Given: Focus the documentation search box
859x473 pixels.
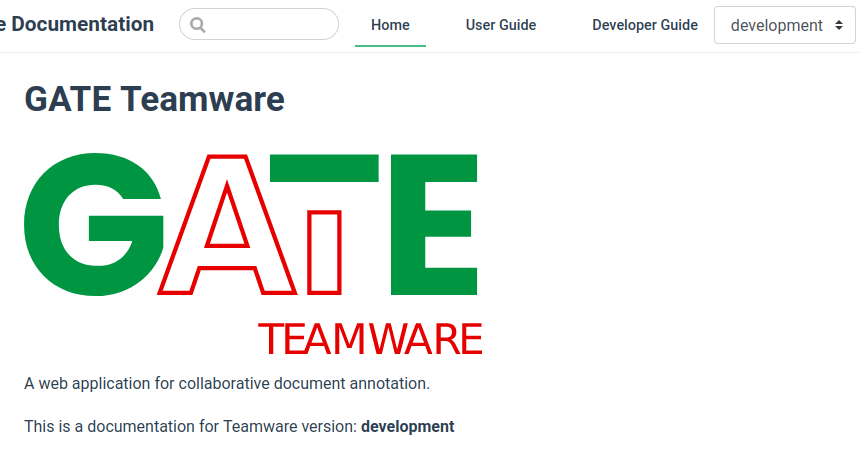Looking at the screenshot, I should (x=259, y=24).
